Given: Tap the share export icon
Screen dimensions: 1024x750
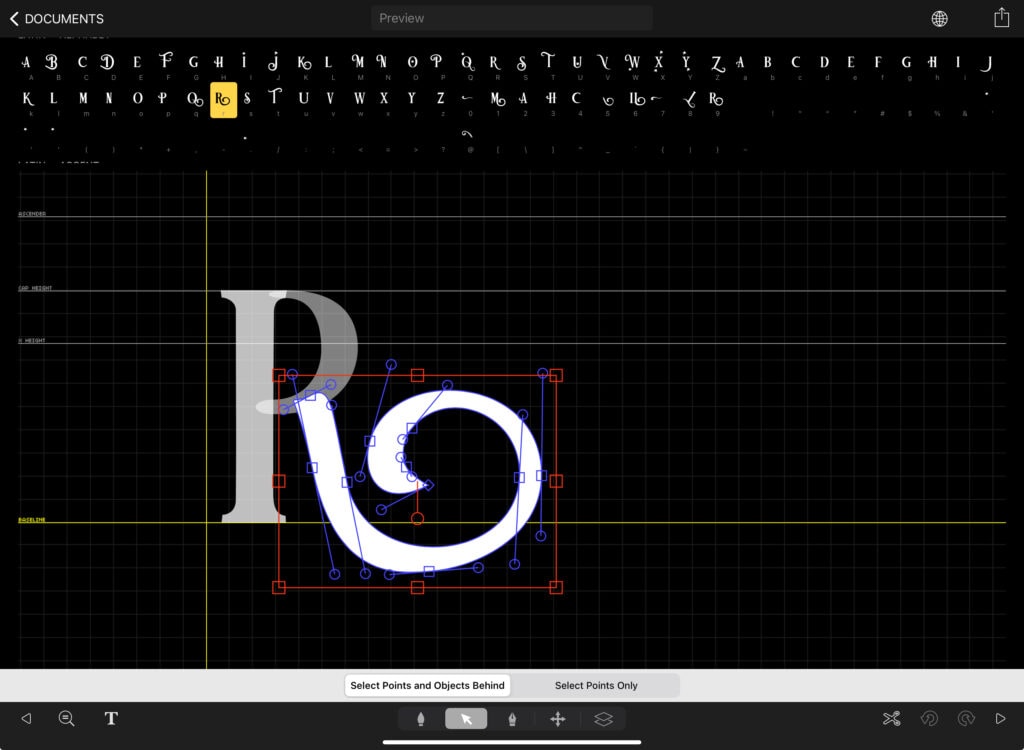Looking at the screenshot, I should tap(1001, 18).
